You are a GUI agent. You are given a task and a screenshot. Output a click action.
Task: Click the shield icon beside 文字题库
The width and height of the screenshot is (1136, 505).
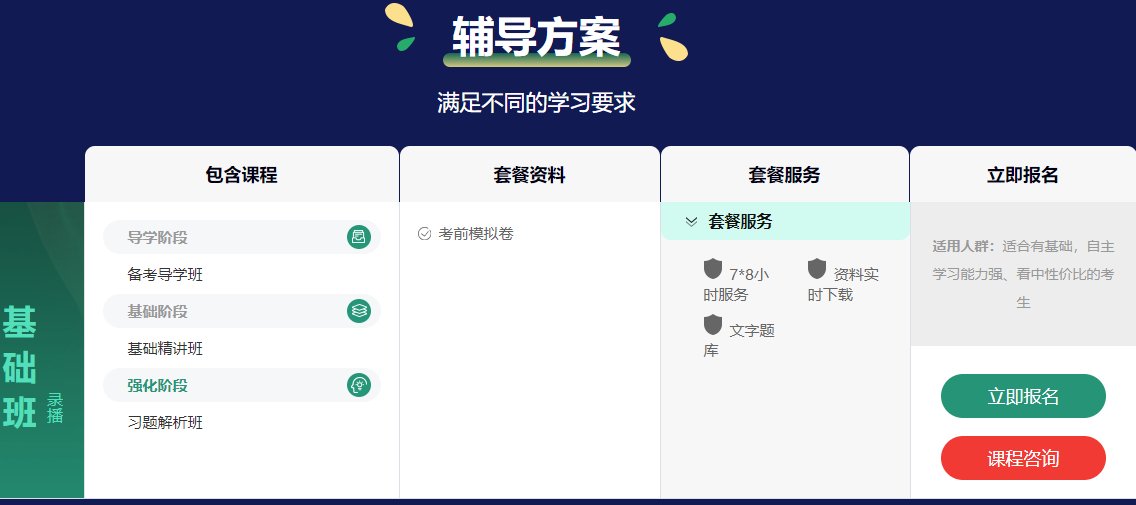713,325
